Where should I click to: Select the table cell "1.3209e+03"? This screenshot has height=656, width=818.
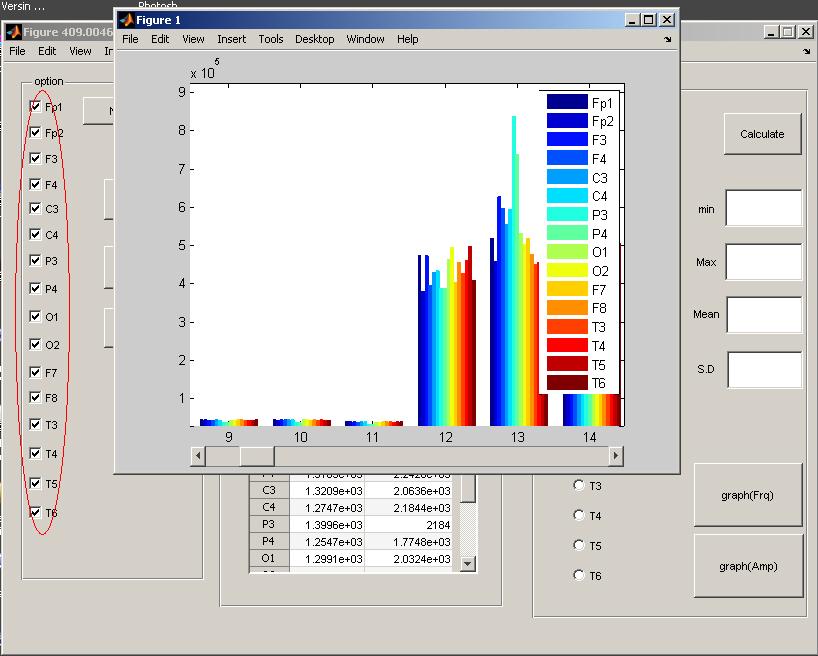point(327,491)
